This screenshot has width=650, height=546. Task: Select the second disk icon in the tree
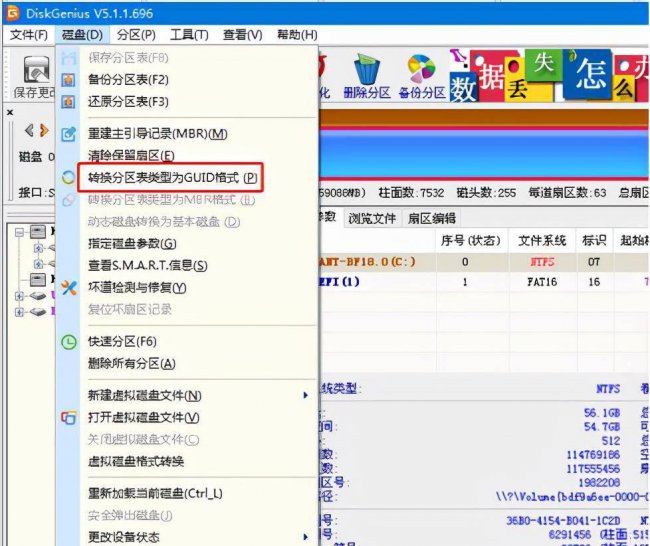(x=38, y=279)
